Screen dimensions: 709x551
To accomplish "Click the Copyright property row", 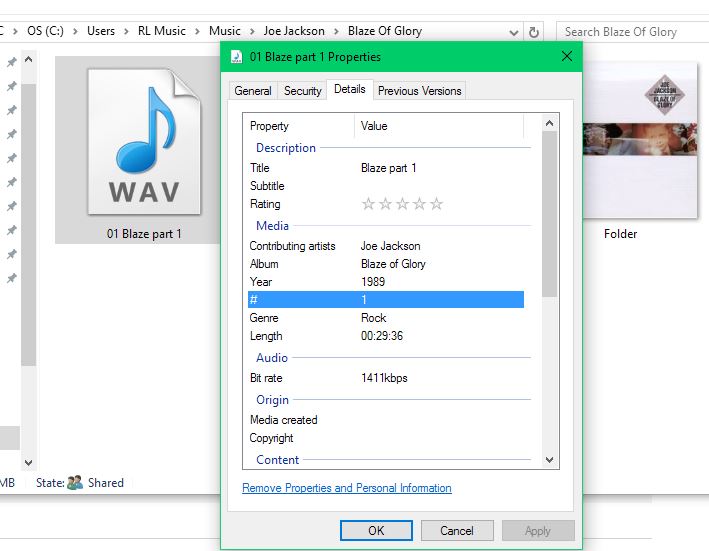I will pos(386,438).
